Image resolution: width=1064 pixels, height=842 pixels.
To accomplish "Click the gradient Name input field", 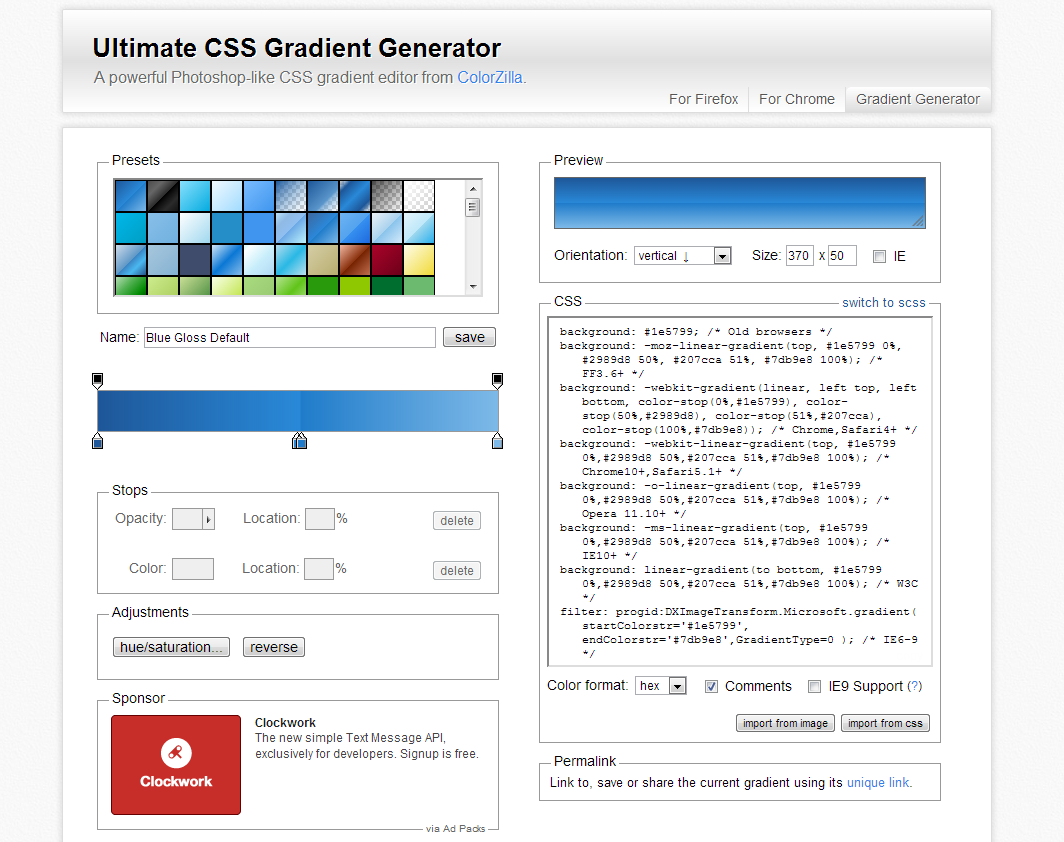I will tap(290, 337).
